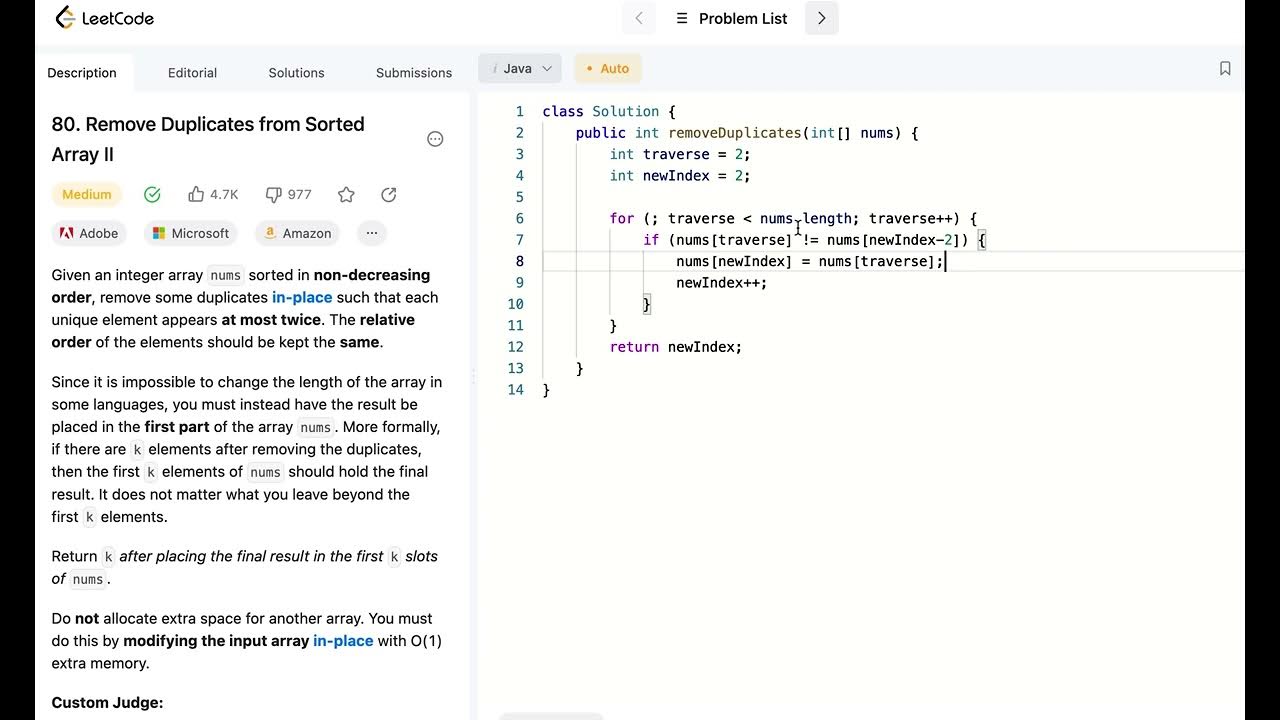Click the 4.7K likes count
Image resolution: width=1280 pixels, height=720 pixels.
coord(224,194)
